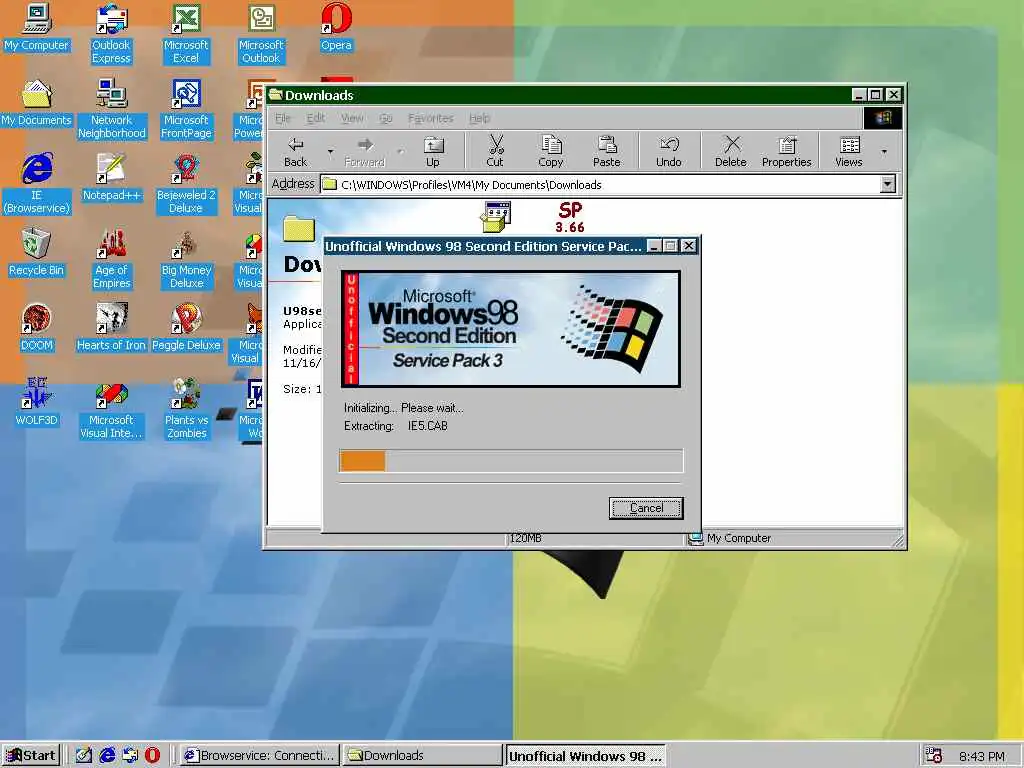The height and width of the screenshot is (768, 1024).
Task: Open the Edit menu in Downloads window
Action: click(316, 118)
